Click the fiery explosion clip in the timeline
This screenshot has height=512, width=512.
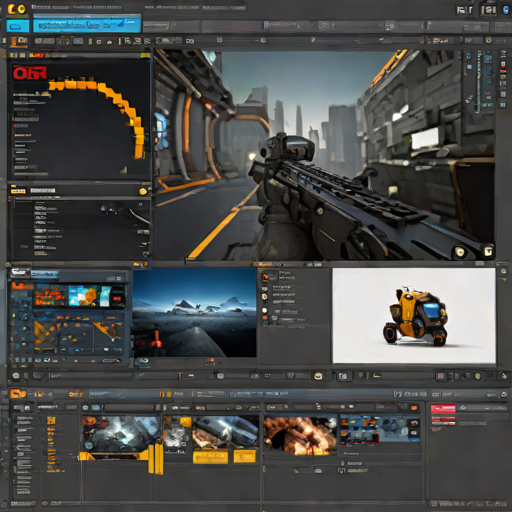(x=300, y=435)
